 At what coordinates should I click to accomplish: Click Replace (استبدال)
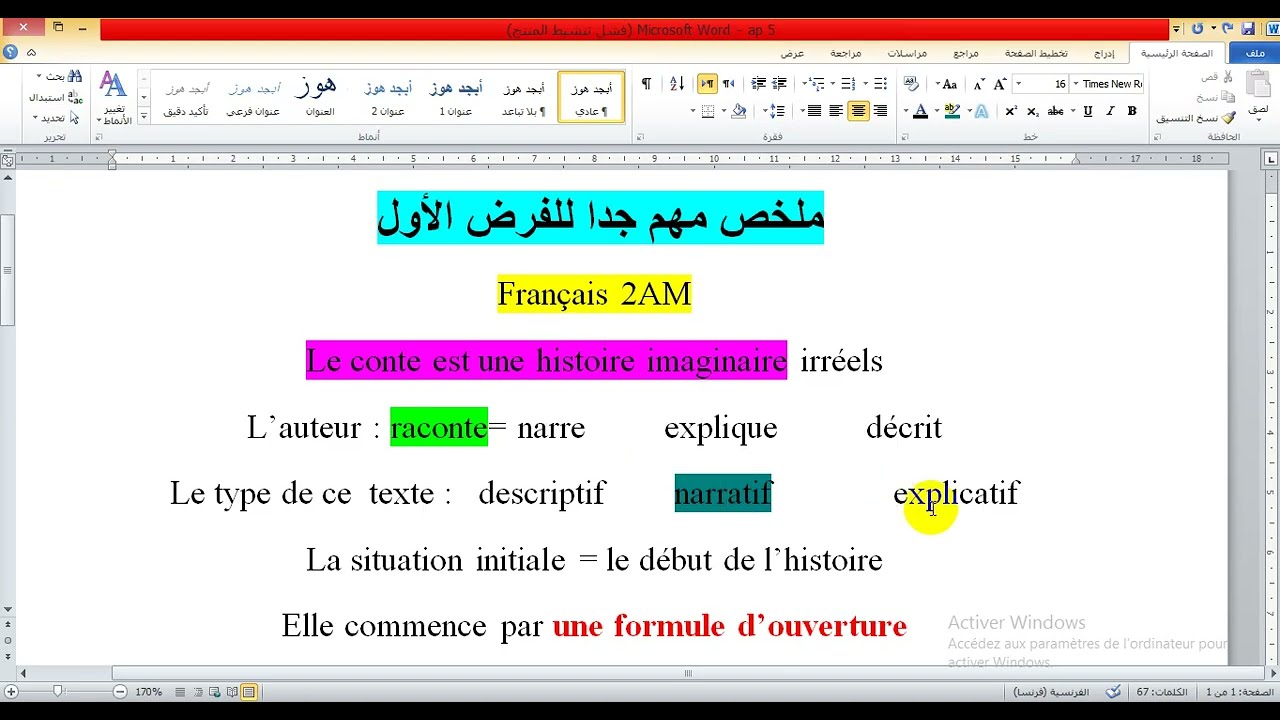[55, 97]
